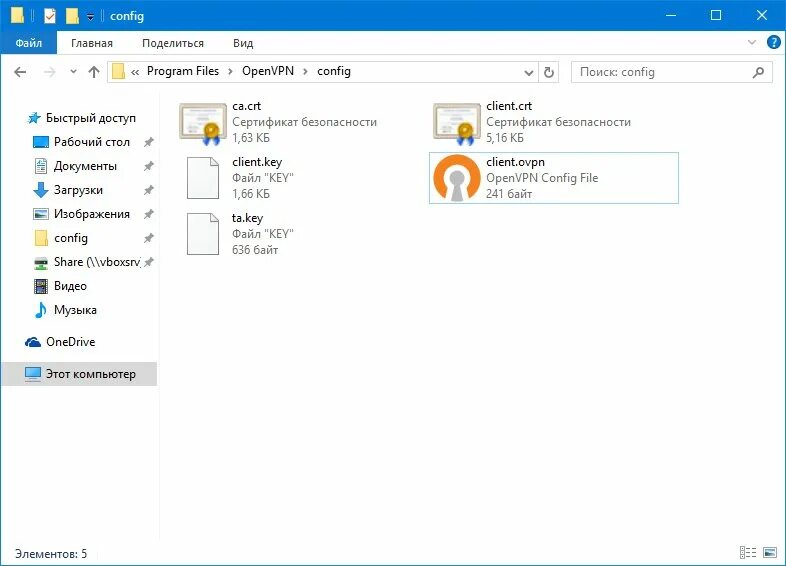786x566 pixels.
Task: Click the search magnifier icon
Action: point(758,72)
